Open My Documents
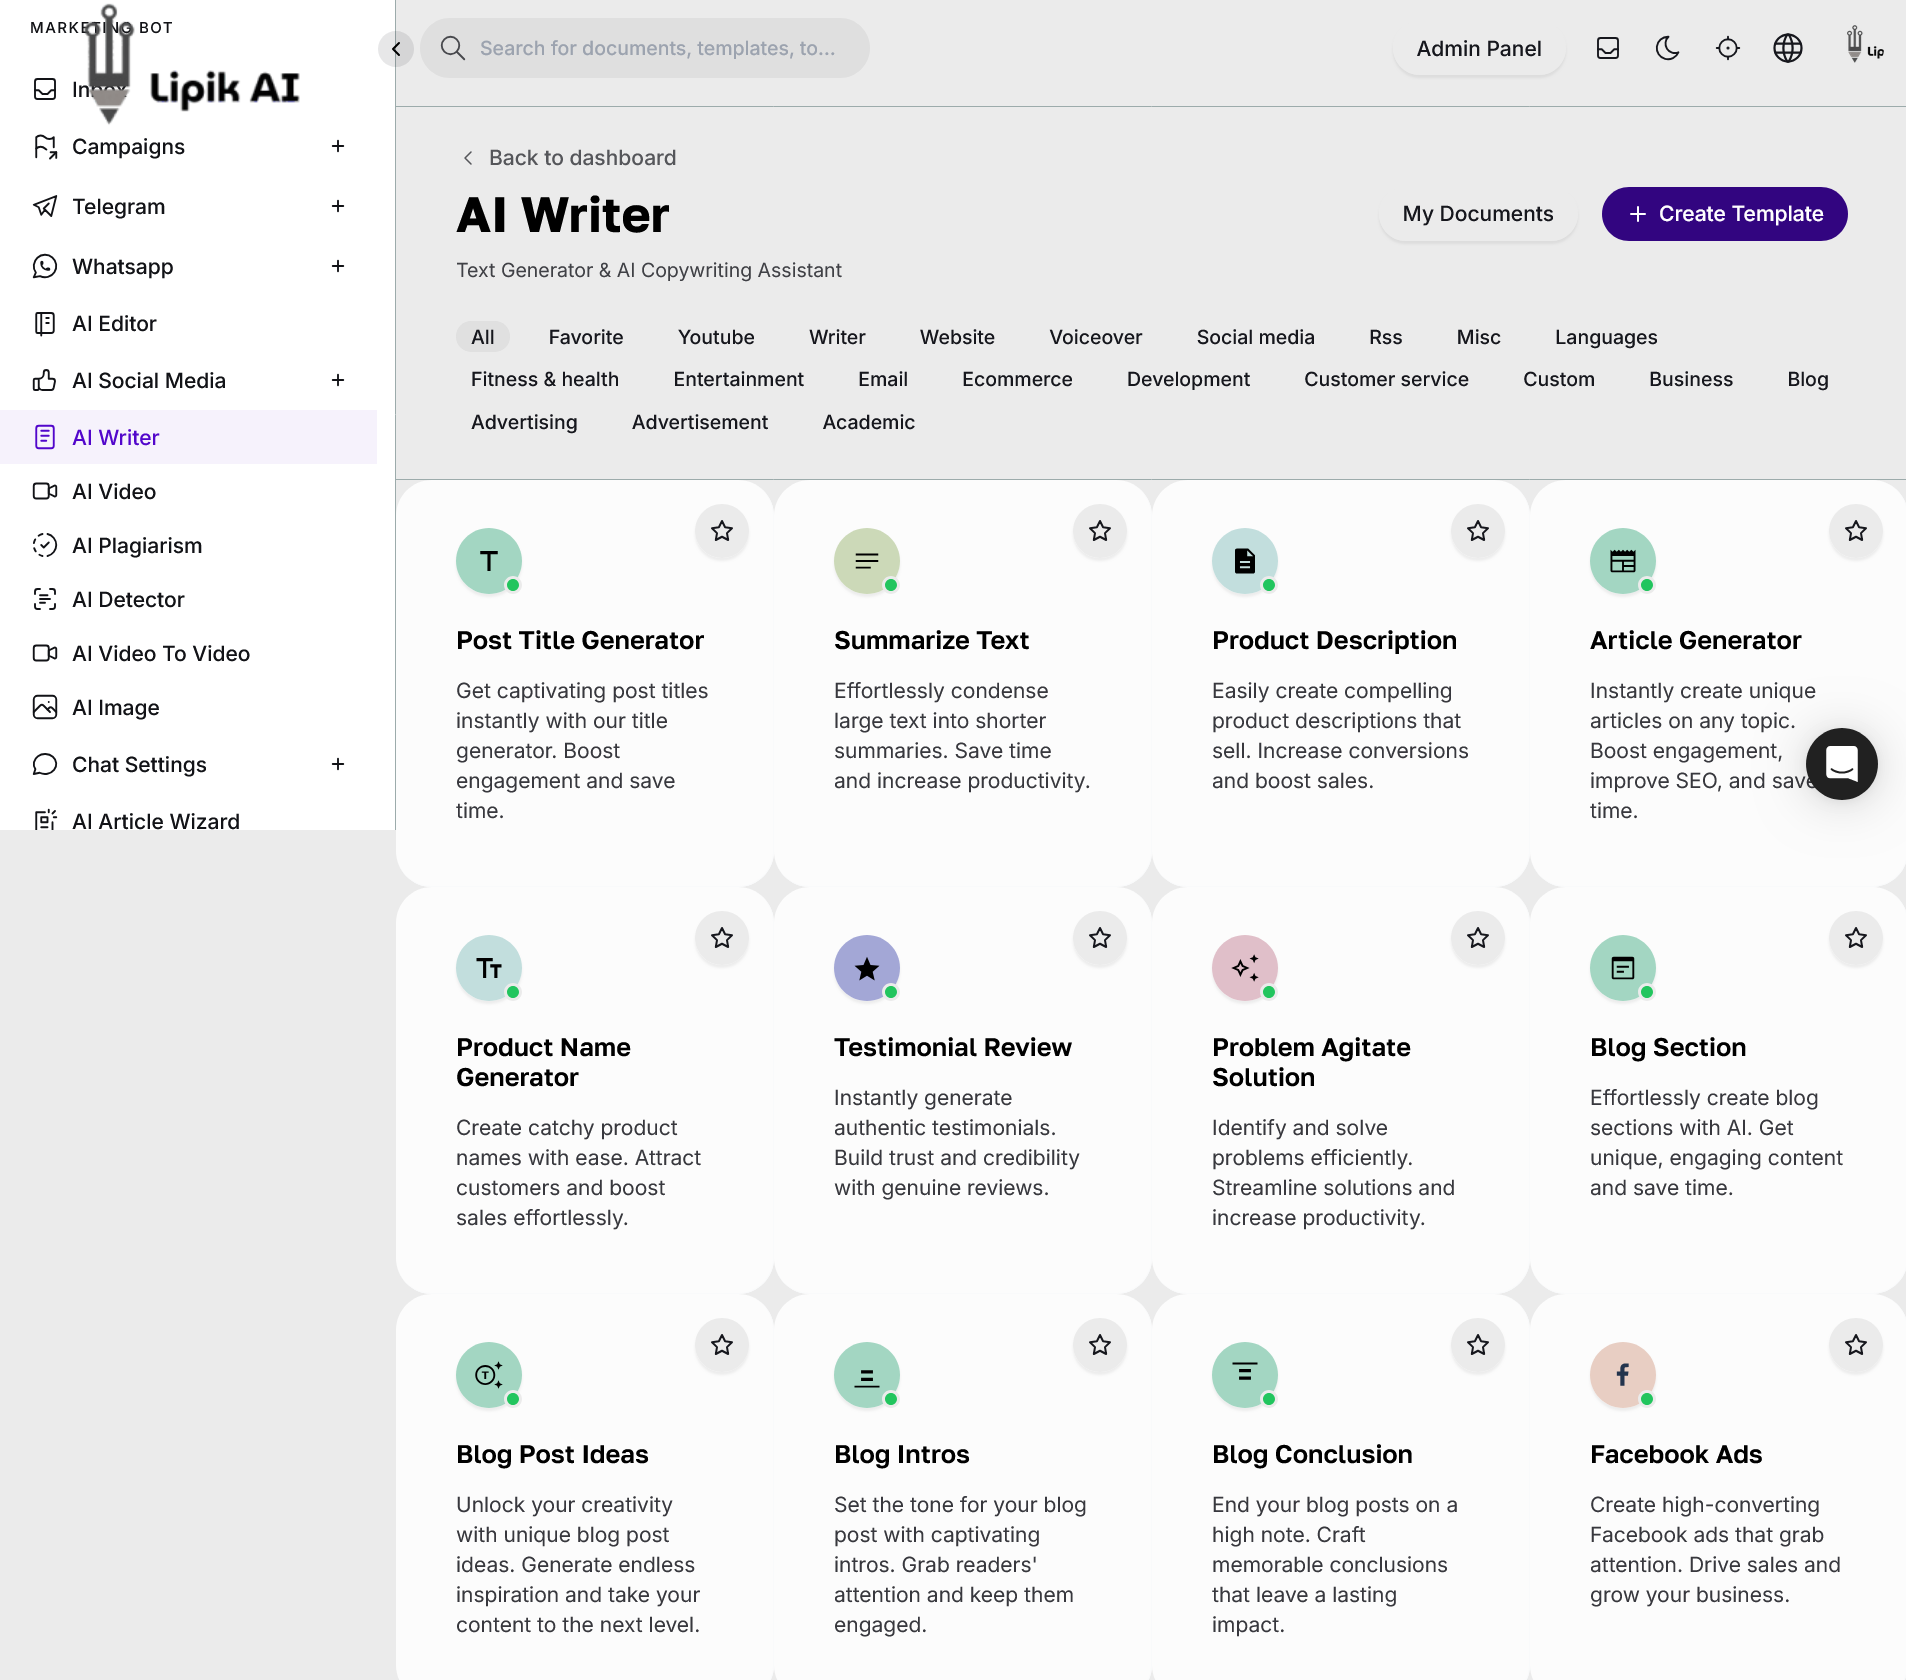 coord(1478,214)
